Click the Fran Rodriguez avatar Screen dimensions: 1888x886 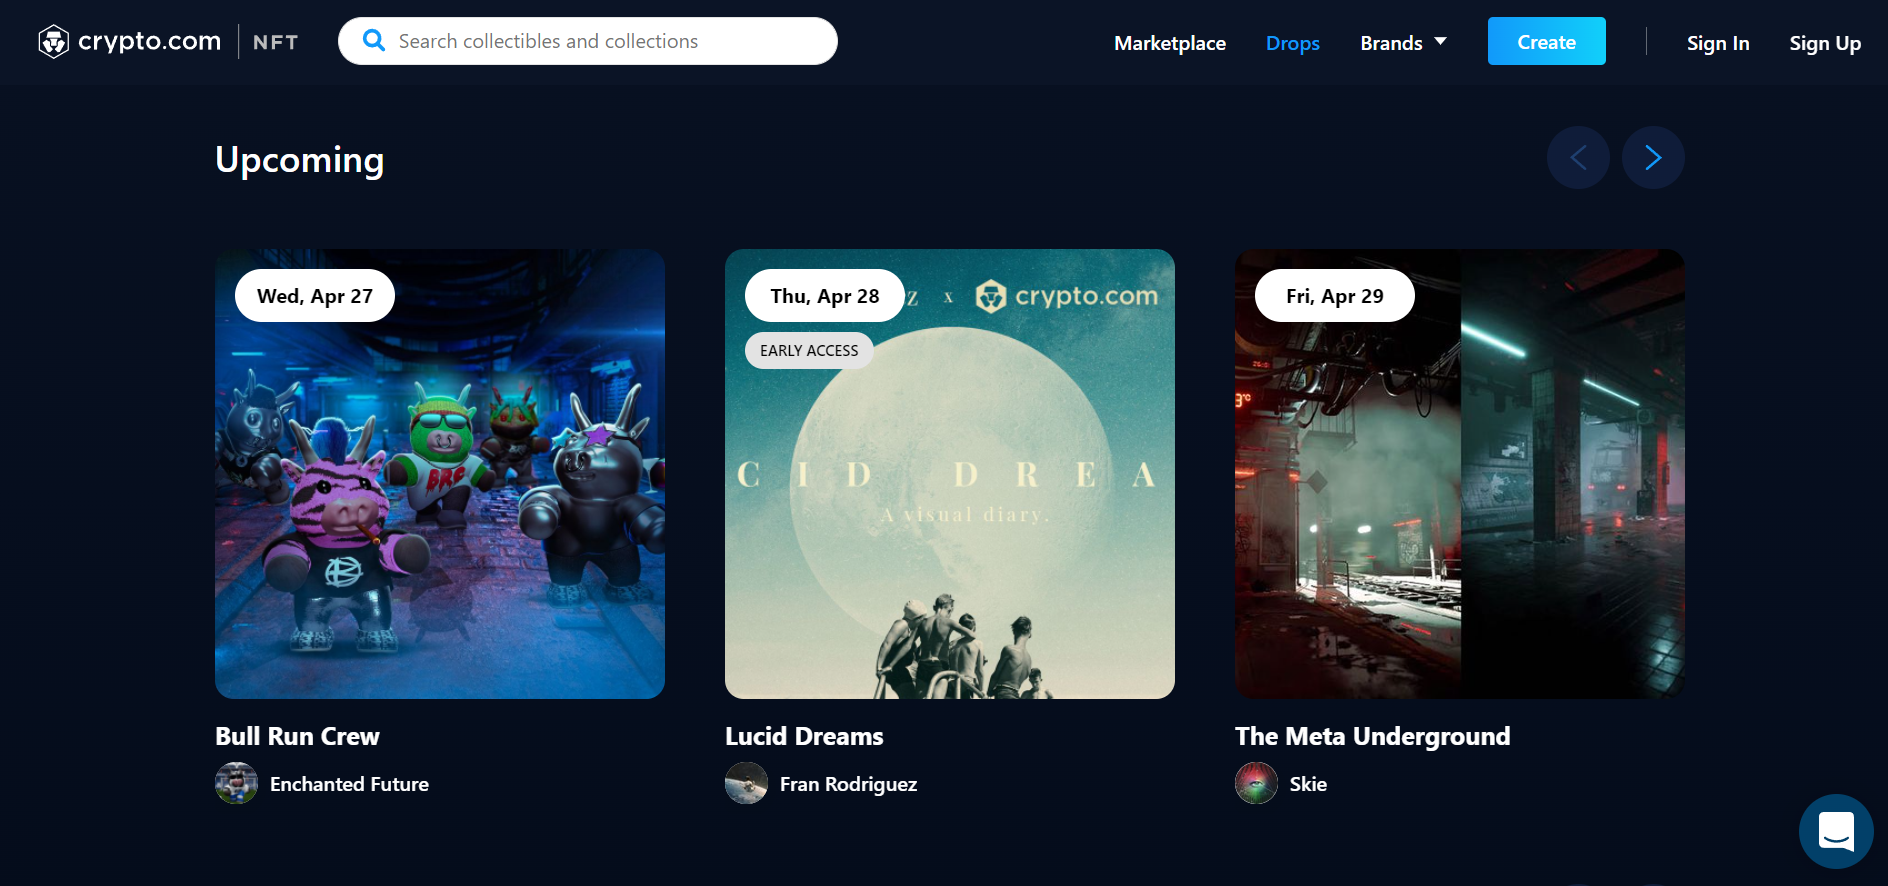[x=746, y=783]
